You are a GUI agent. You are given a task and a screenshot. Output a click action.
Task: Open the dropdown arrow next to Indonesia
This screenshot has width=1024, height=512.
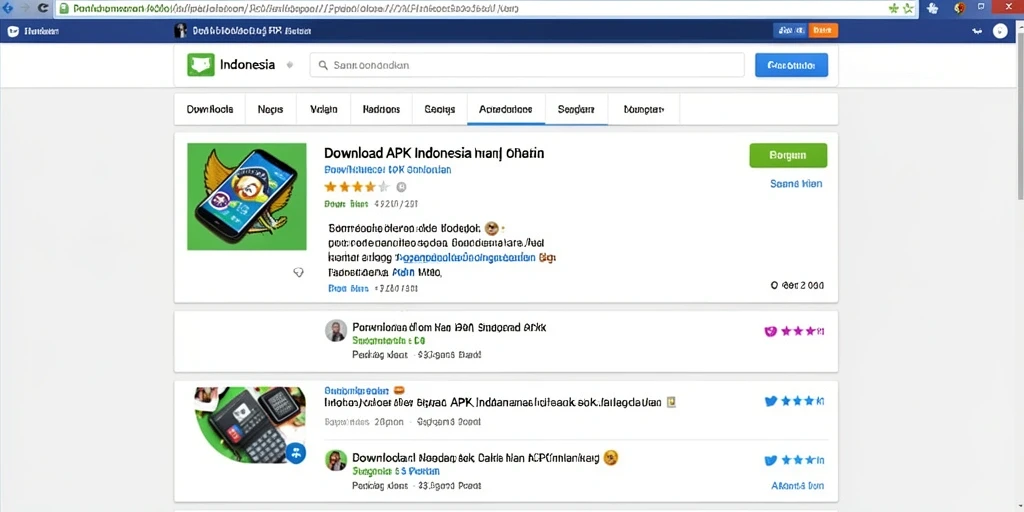289,65
